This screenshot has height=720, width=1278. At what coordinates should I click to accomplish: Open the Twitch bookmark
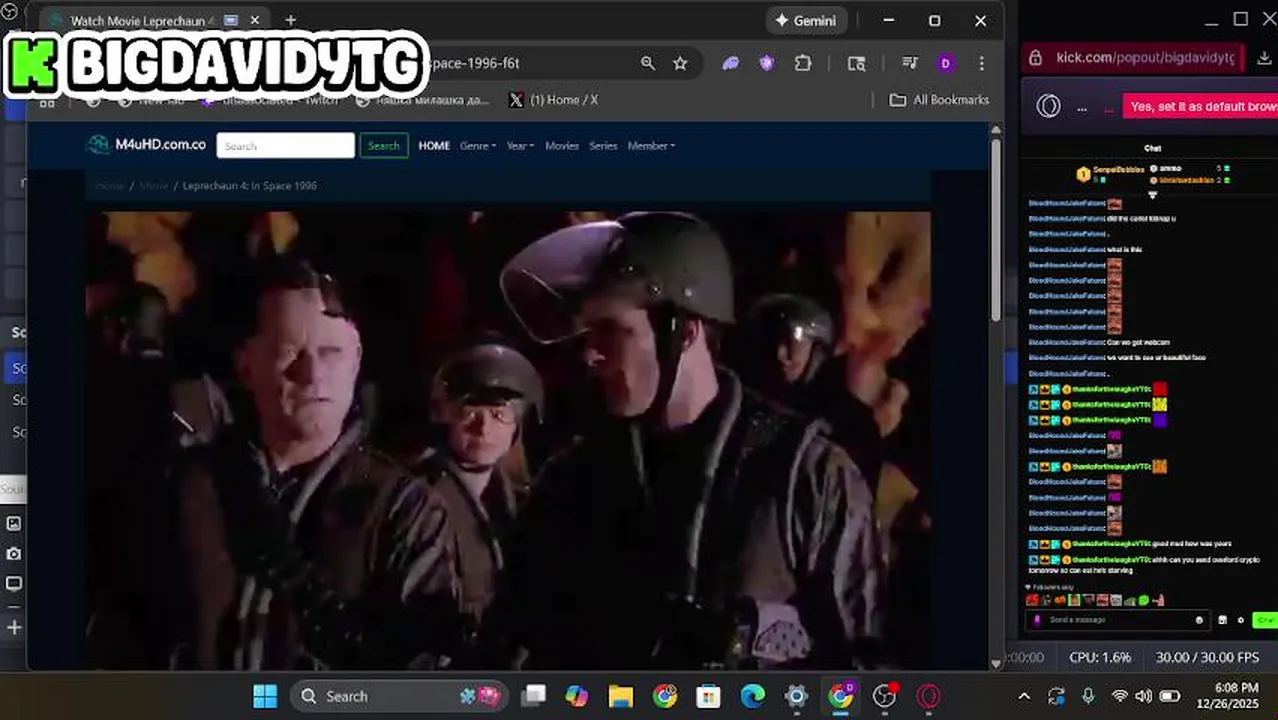pyautogui.click(x=269, y=100)
